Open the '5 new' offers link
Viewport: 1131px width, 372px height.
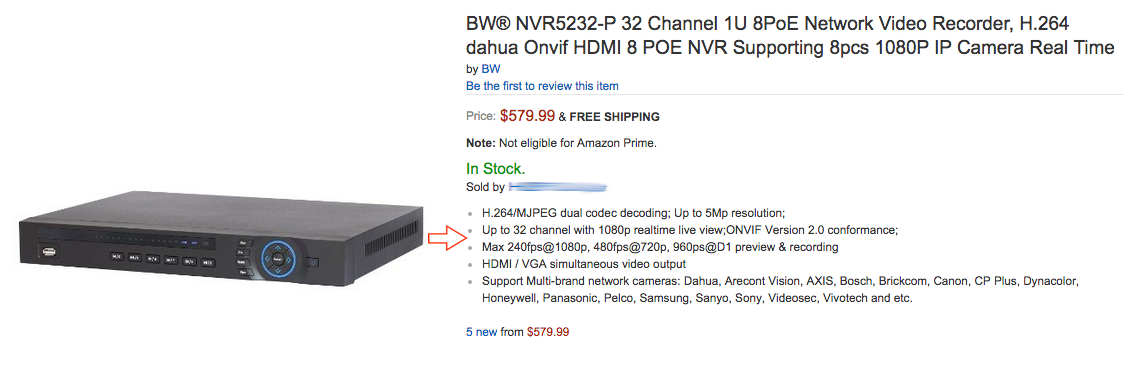click(x=481, y=332)
